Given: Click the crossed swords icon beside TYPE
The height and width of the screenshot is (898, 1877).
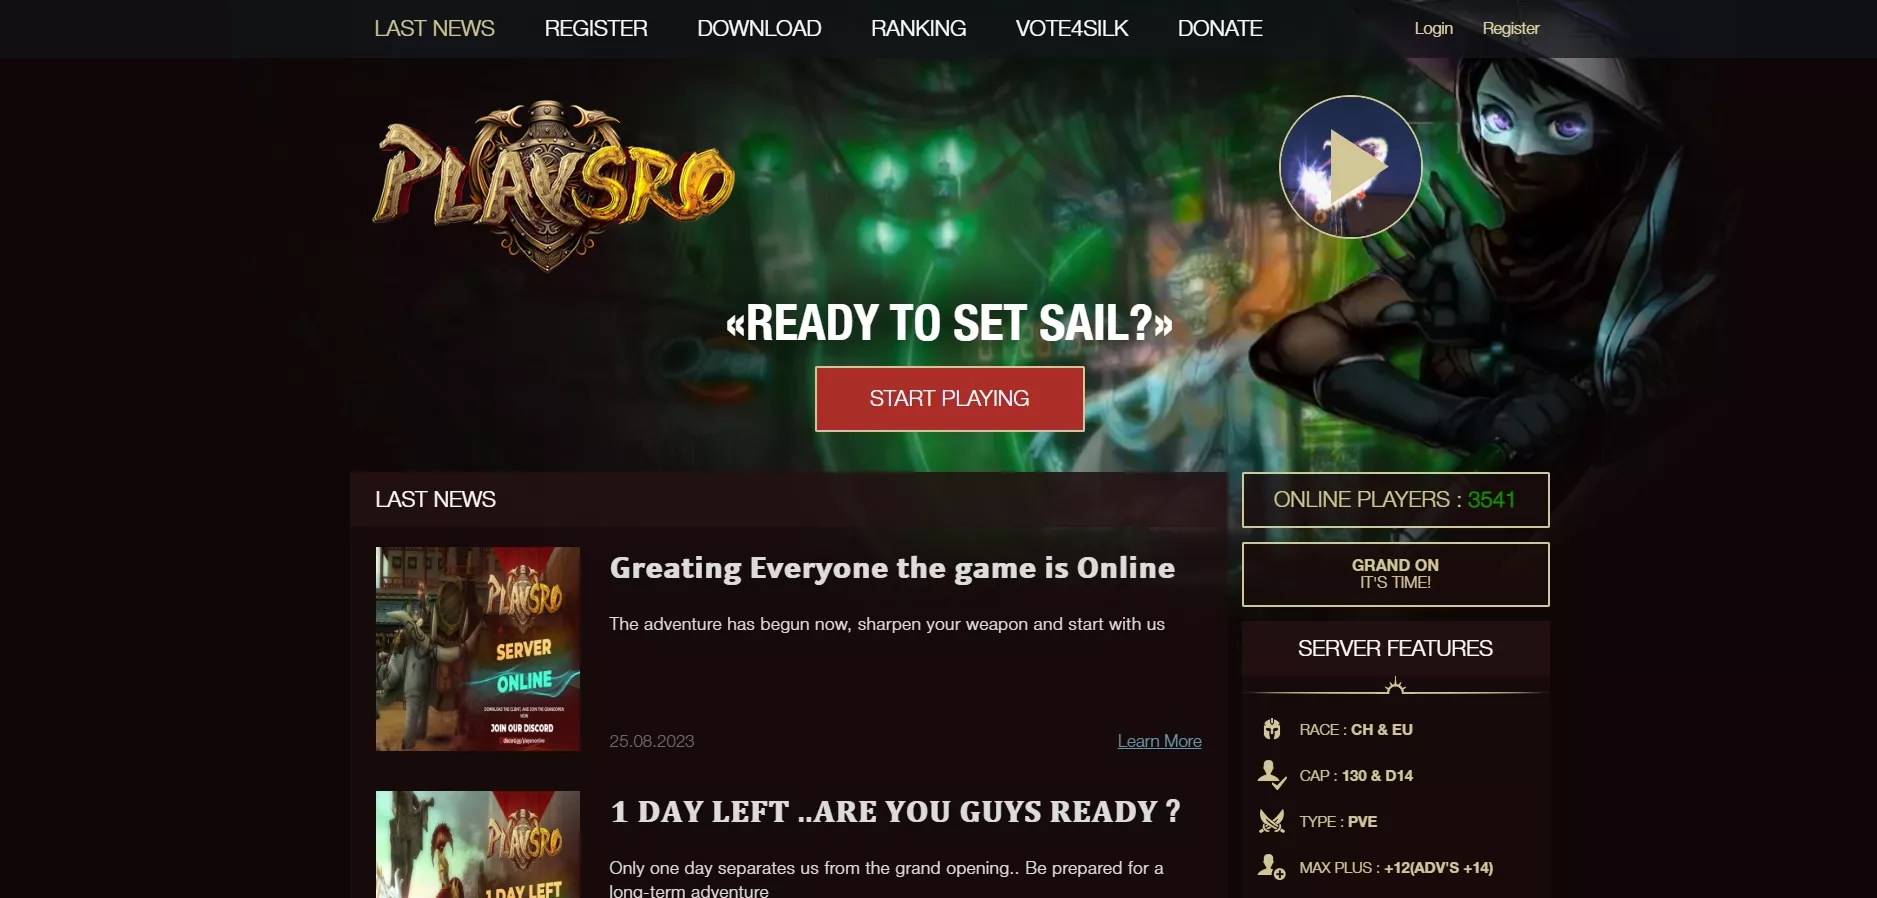Looking at the screenshot, I should pyautogui.click(x=1272, y=821).
